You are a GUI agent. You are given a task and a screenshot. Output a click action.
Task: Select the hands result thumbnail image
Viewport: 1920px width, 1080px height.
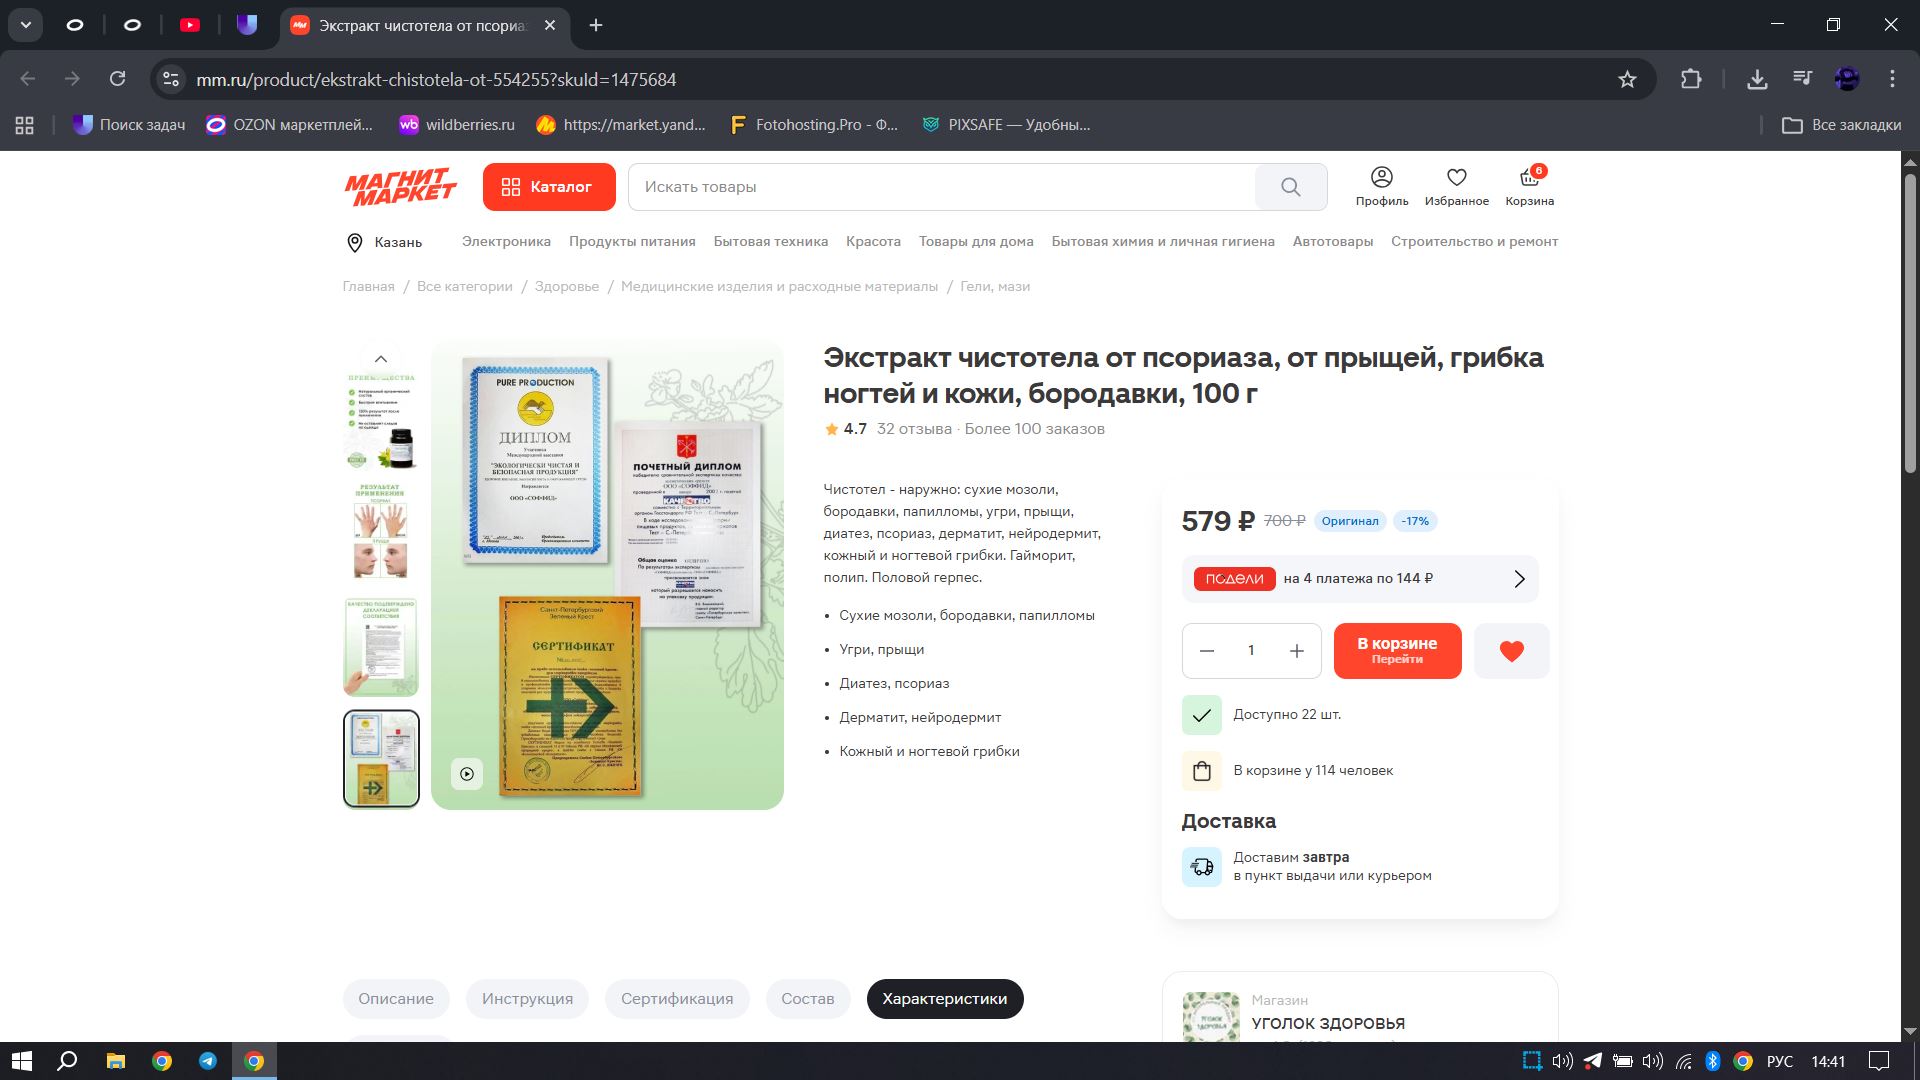coord(380,532)
